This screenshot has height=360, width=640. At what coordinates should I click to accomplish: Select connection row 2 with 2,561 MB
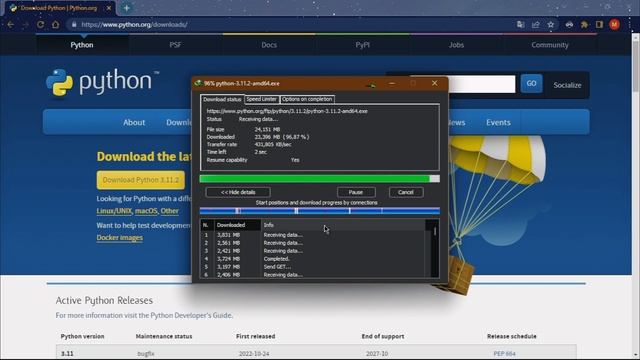[313, 243]
